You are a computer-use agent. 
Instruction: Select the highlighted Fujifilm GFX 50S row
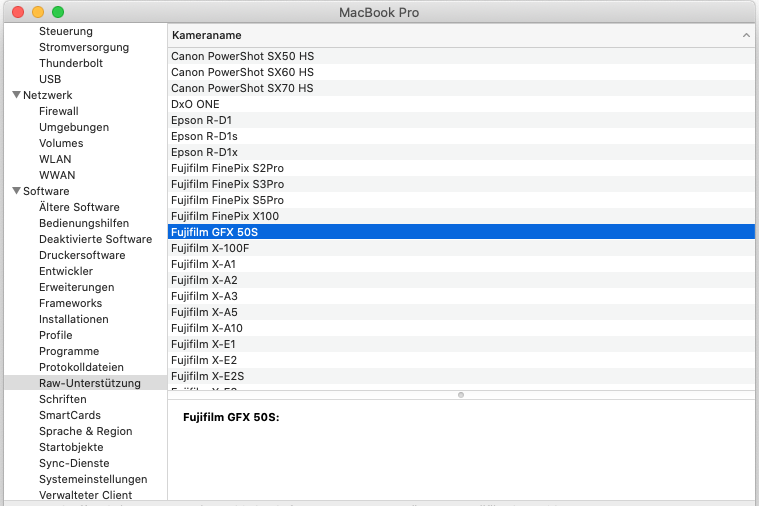click(x=461, y=231)
